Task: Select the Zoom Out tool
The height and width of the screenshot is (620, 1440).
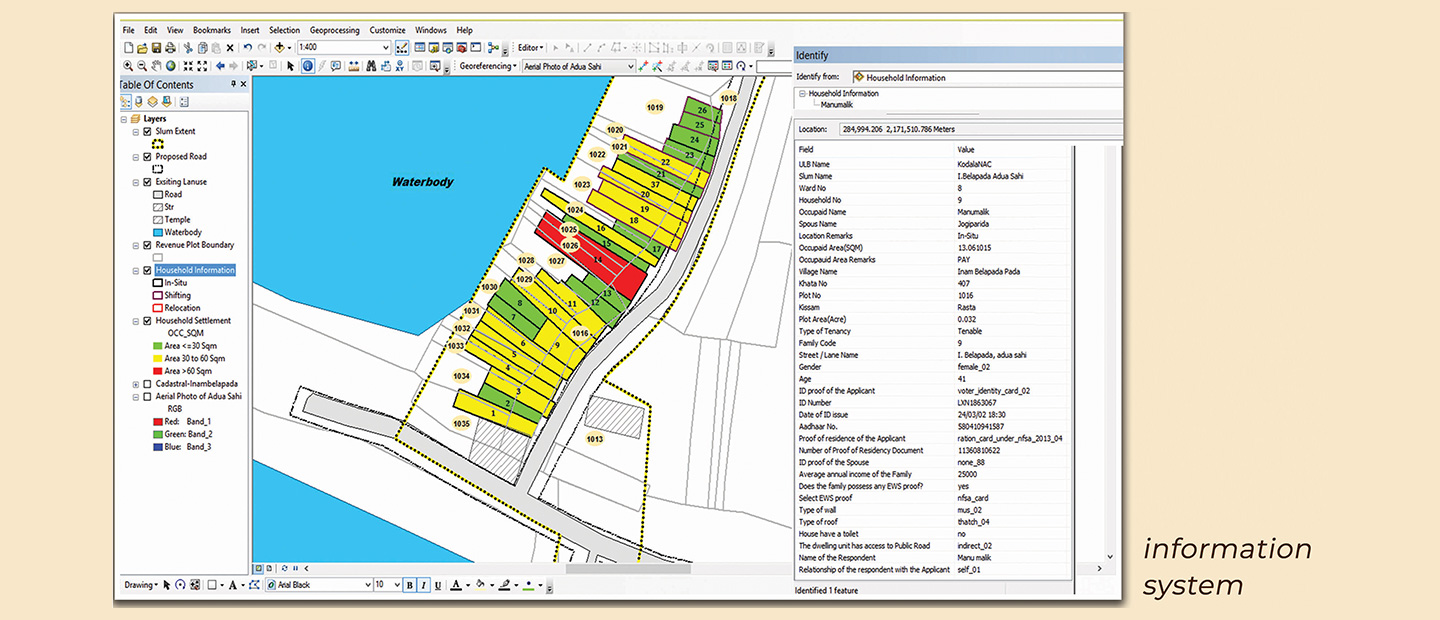Action: point(142,66)
